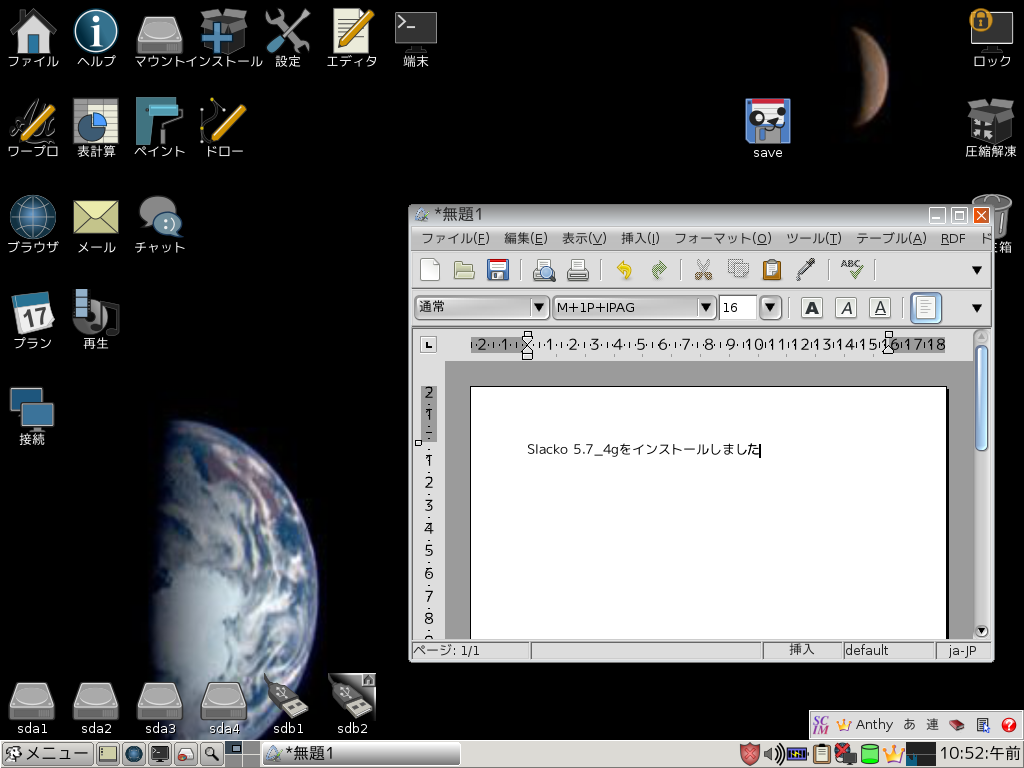Click the Copy toolbar icon
The width and height of the screenshot is (1024, 768).
[x=738, y=269]
